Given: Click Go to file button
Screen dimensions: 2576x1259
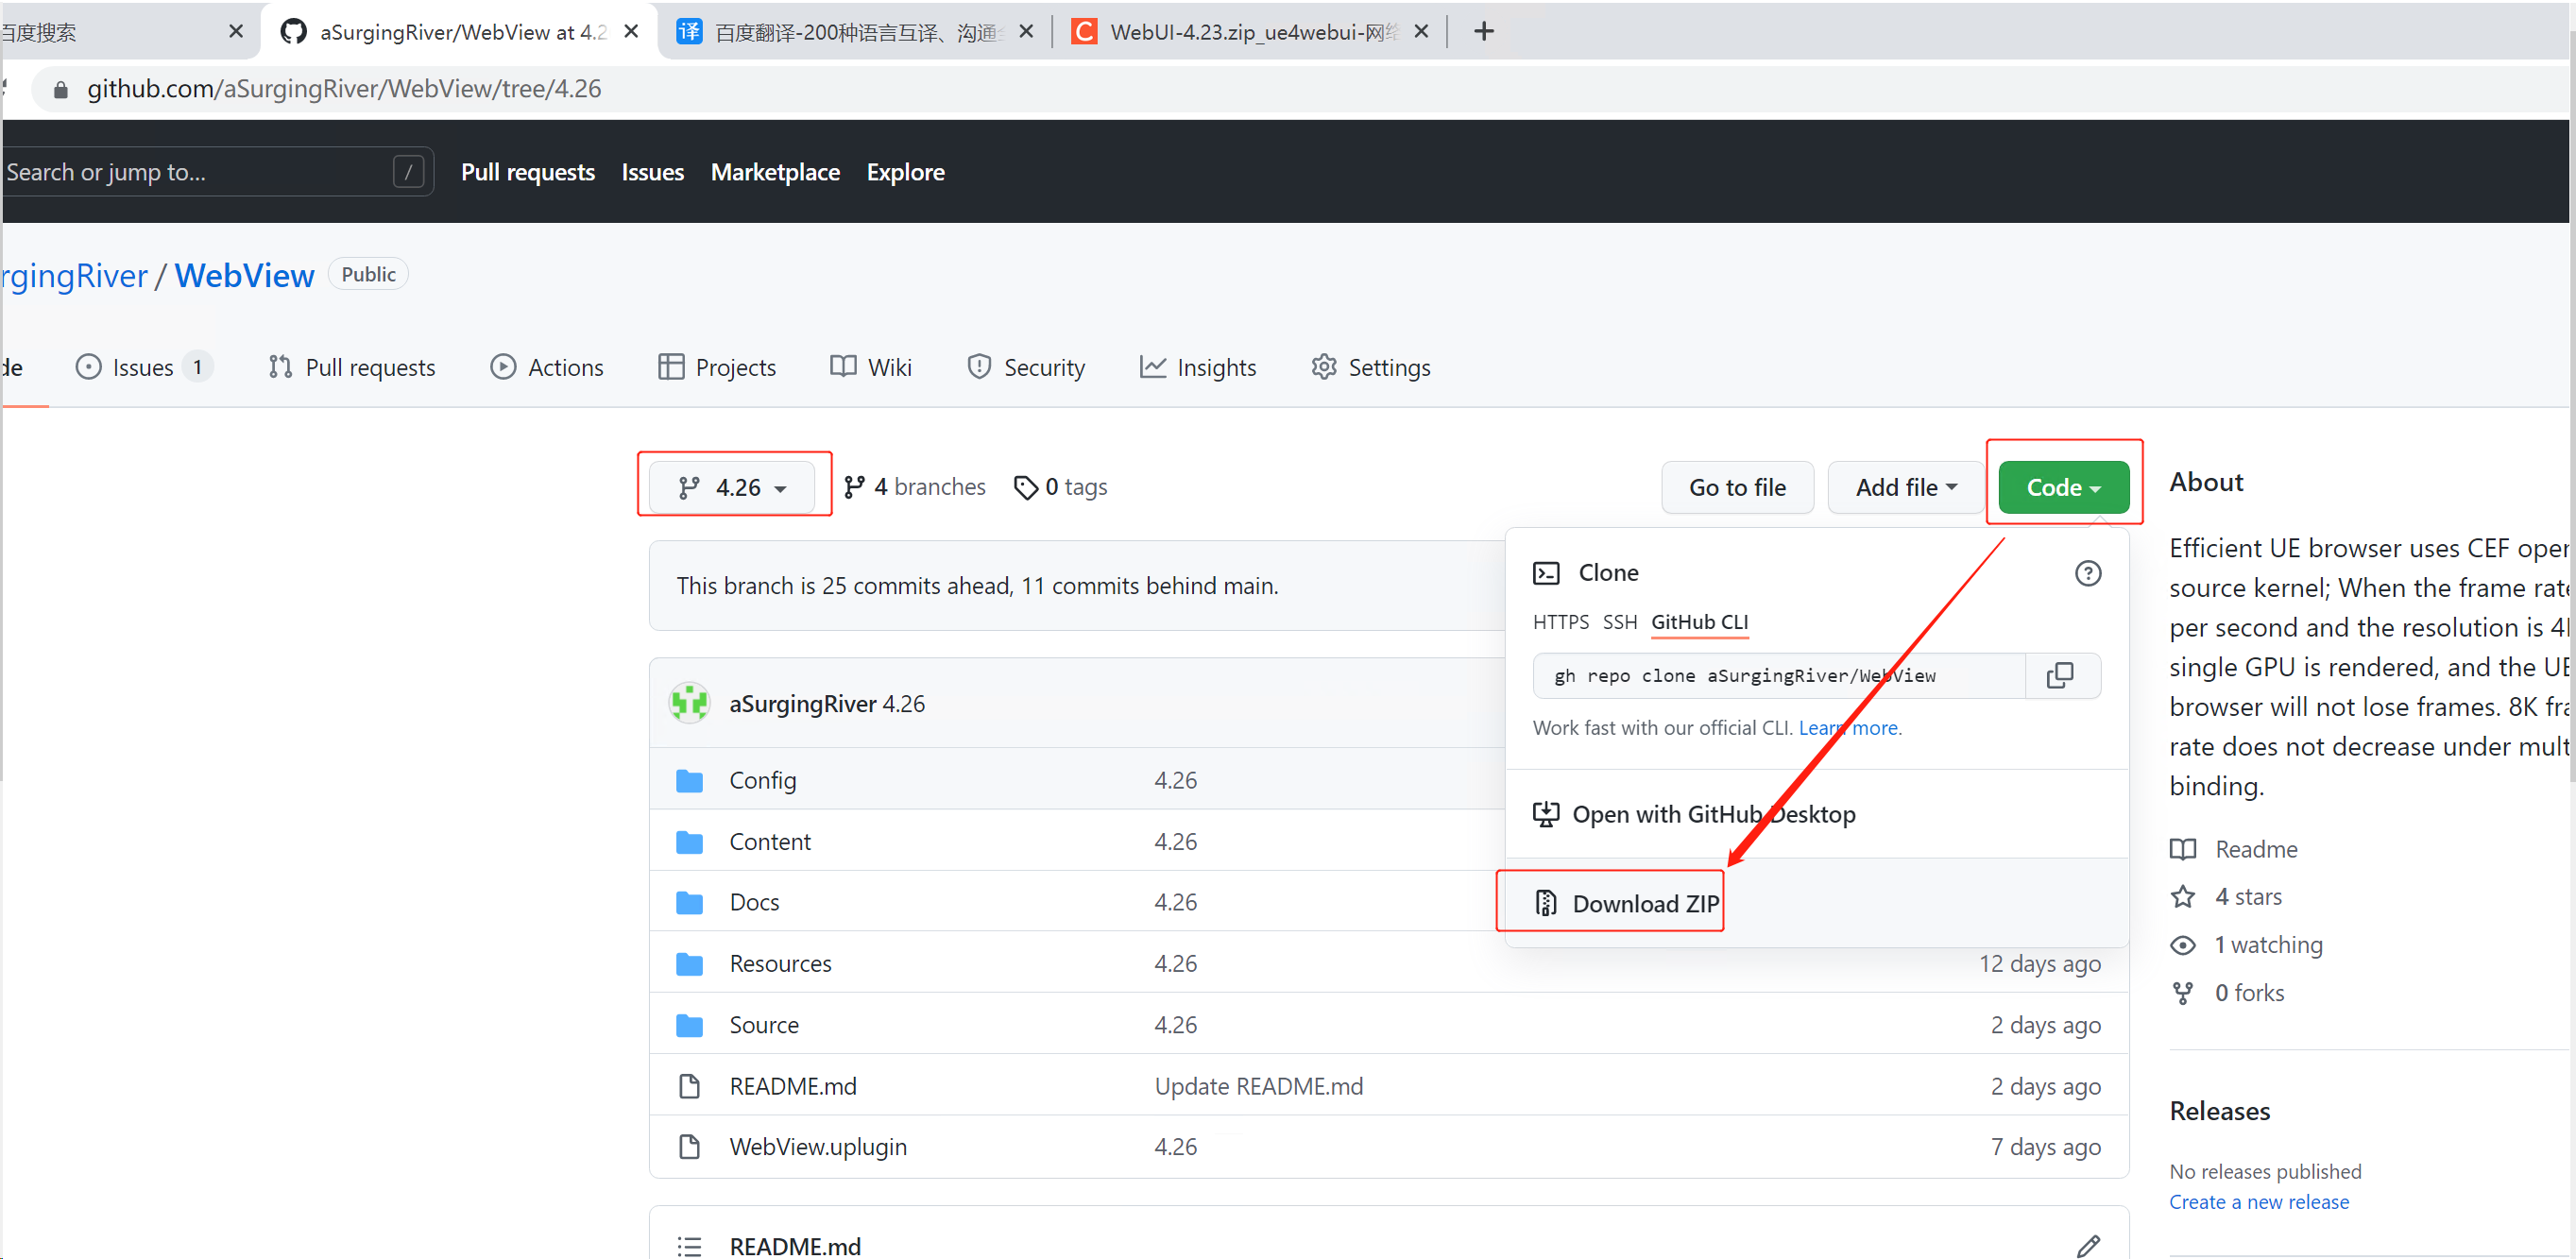Looking at the screenshot, I should coord(1737,487).
